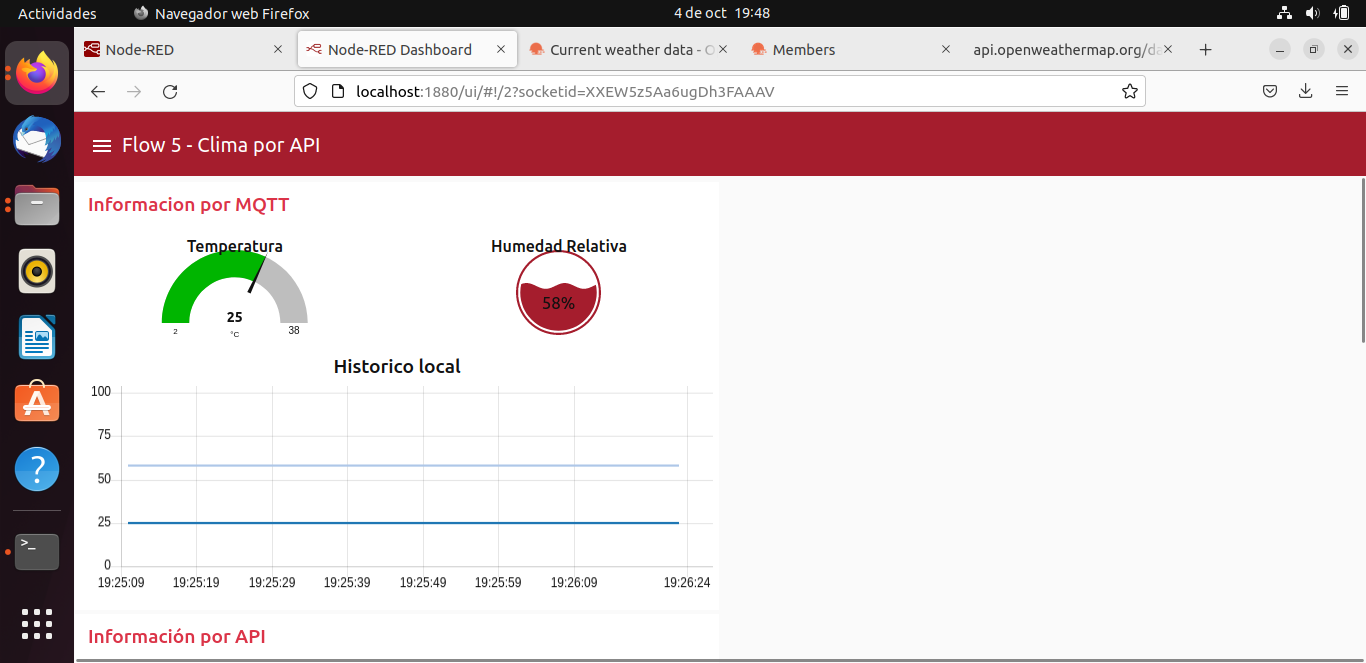This screenshot has height=663, width=1366.
Task: Toggle tracking protection via the shield icon
Action: coord(310,91)
